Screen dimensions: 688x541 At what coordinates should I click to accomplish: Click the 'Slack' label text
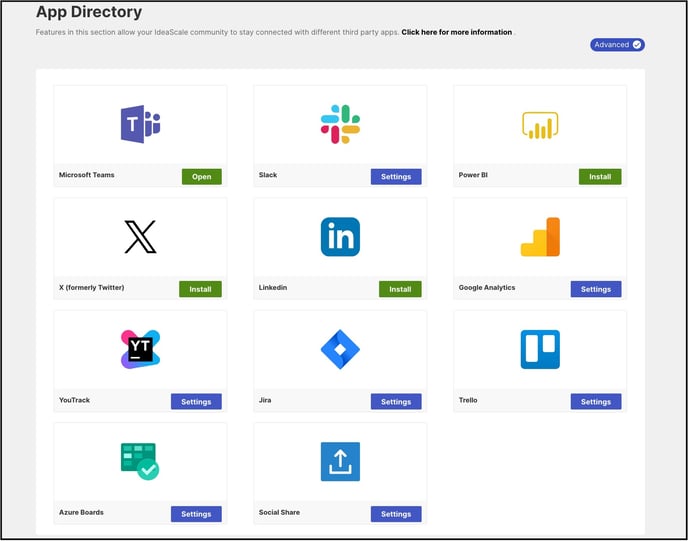(268, 175)
